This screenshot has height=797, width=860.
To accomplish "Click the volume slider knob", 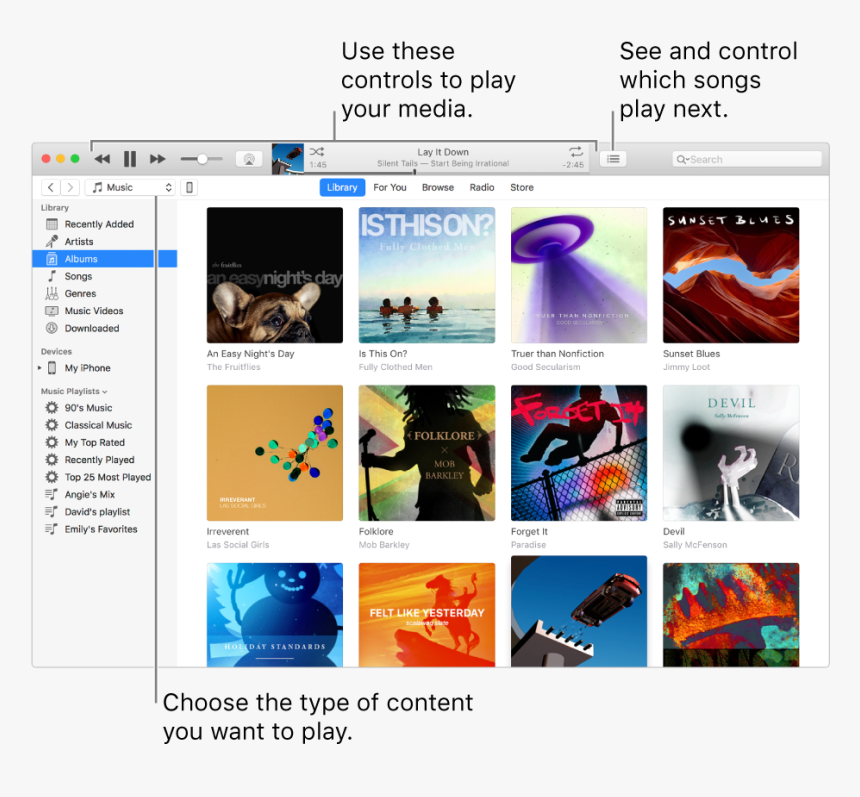I will point(202,159).
